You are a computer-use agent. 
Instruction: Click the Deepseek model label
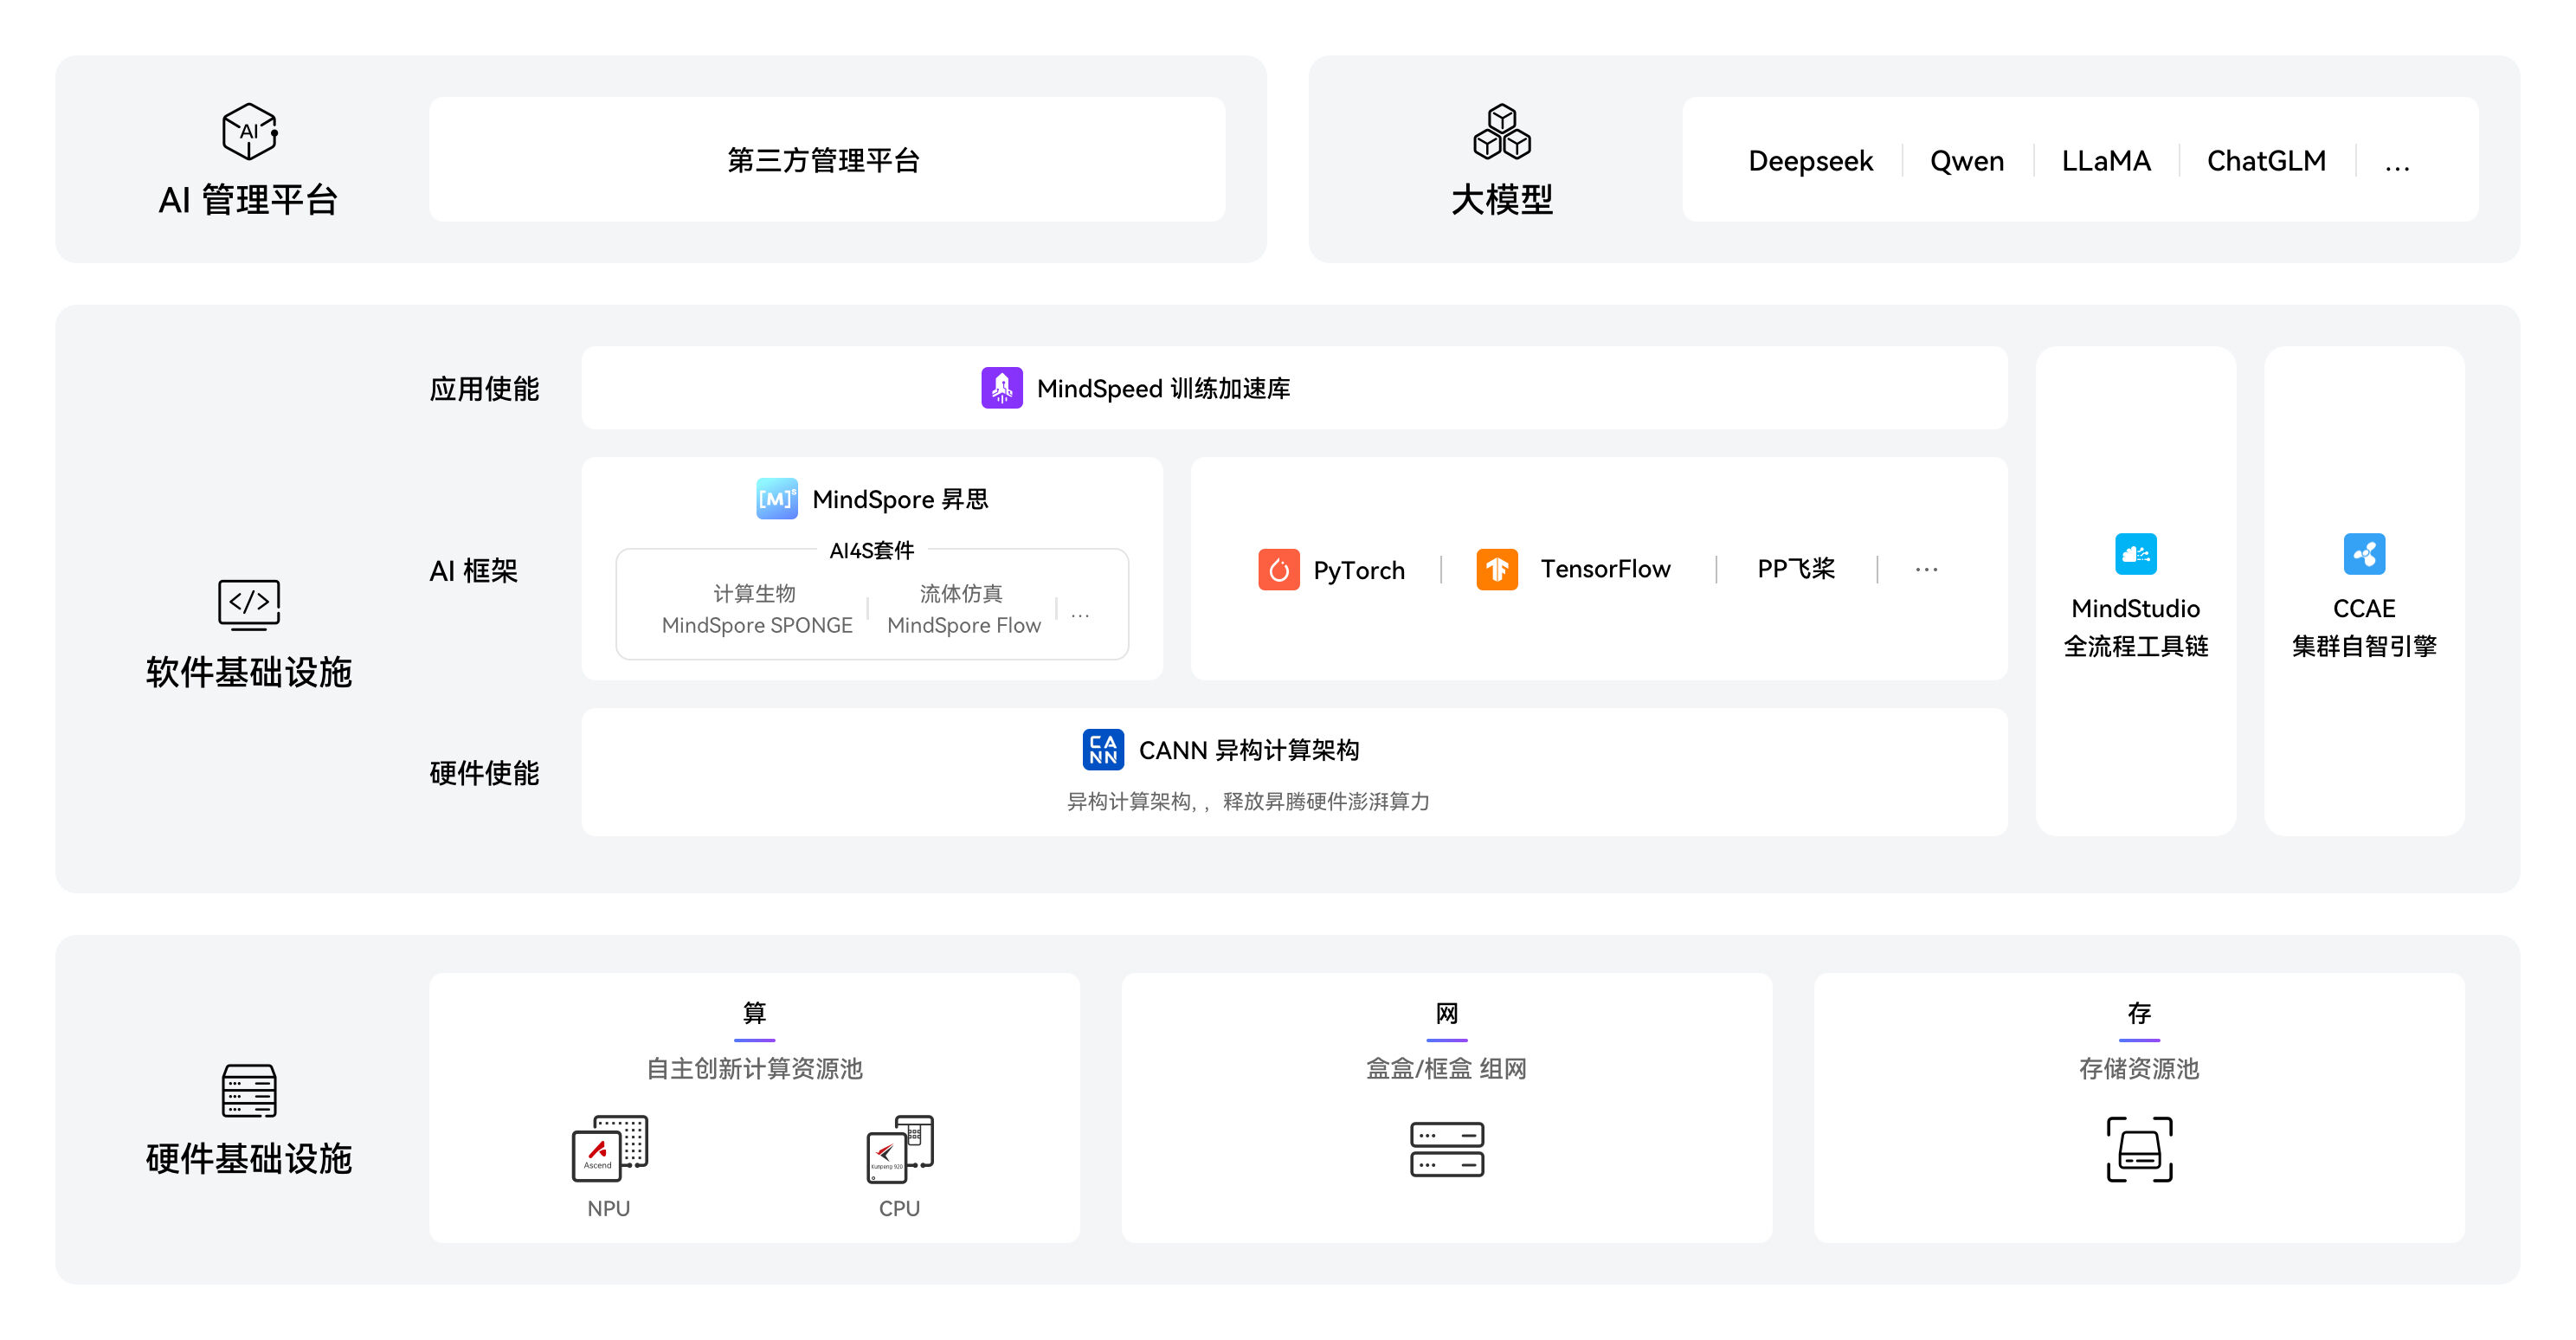click(x=1810, y=161)
